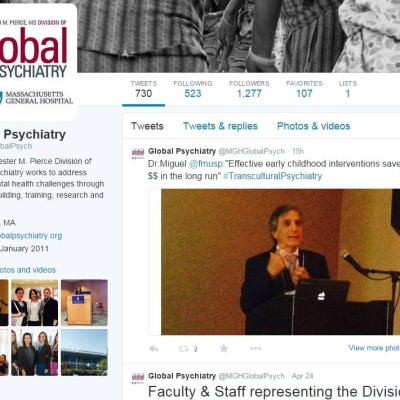
Task: Open the Followers 1,277 list
Action: pos(249,89)
